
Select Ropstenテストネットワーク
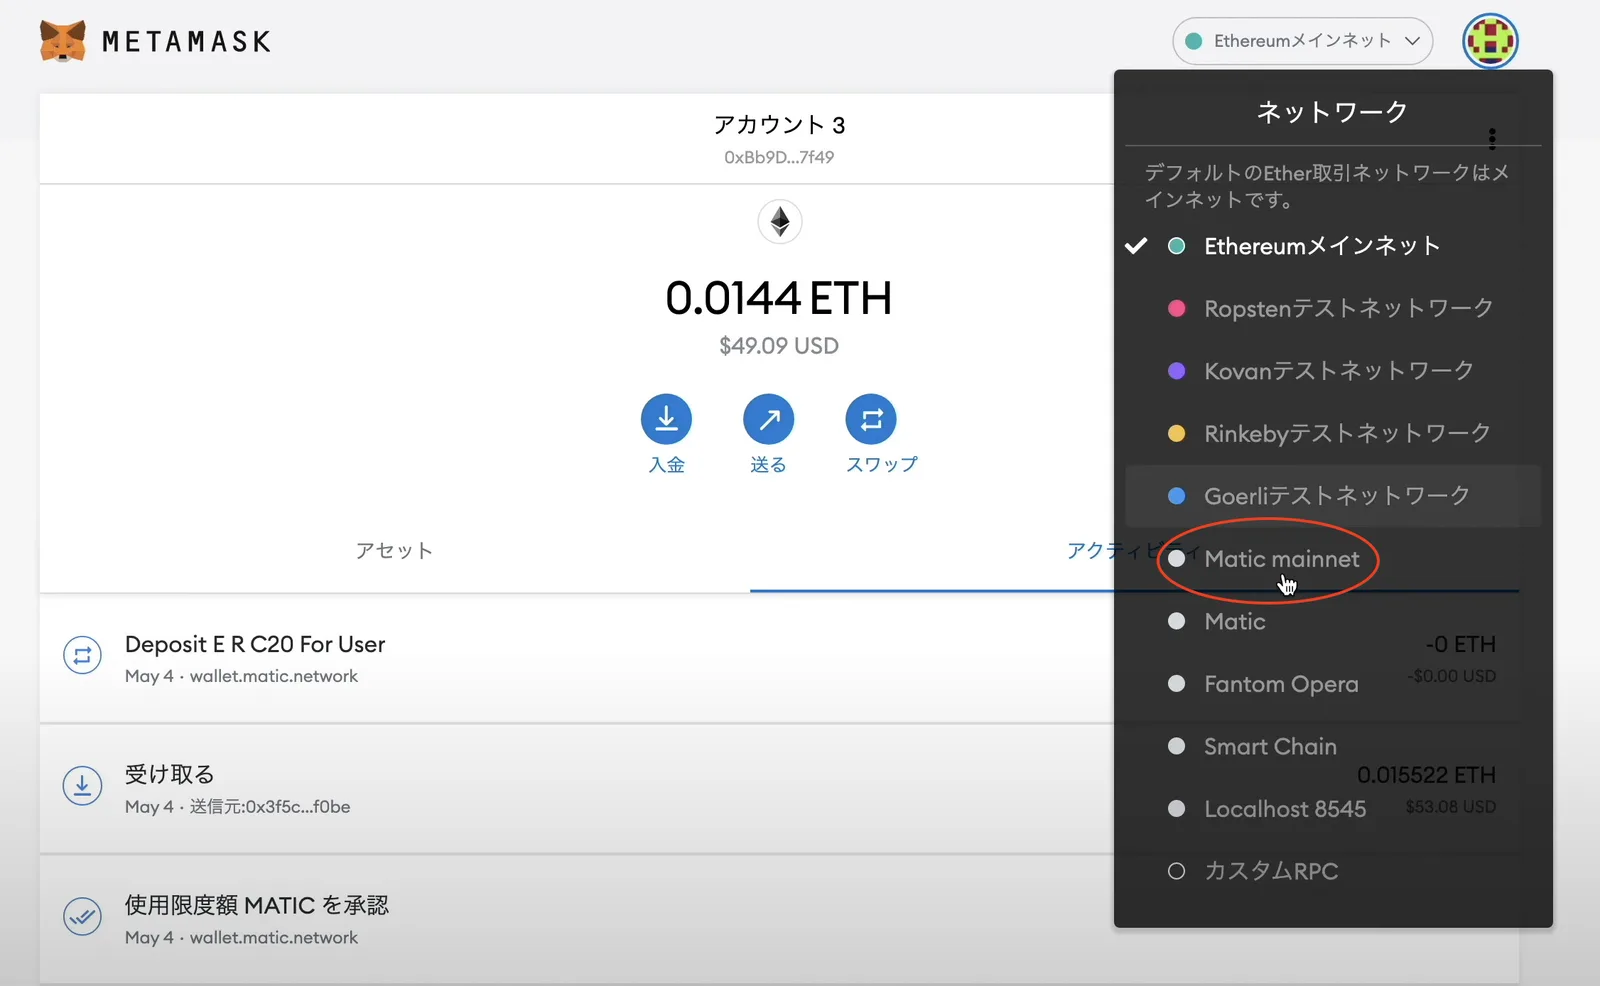(1333, 308)
